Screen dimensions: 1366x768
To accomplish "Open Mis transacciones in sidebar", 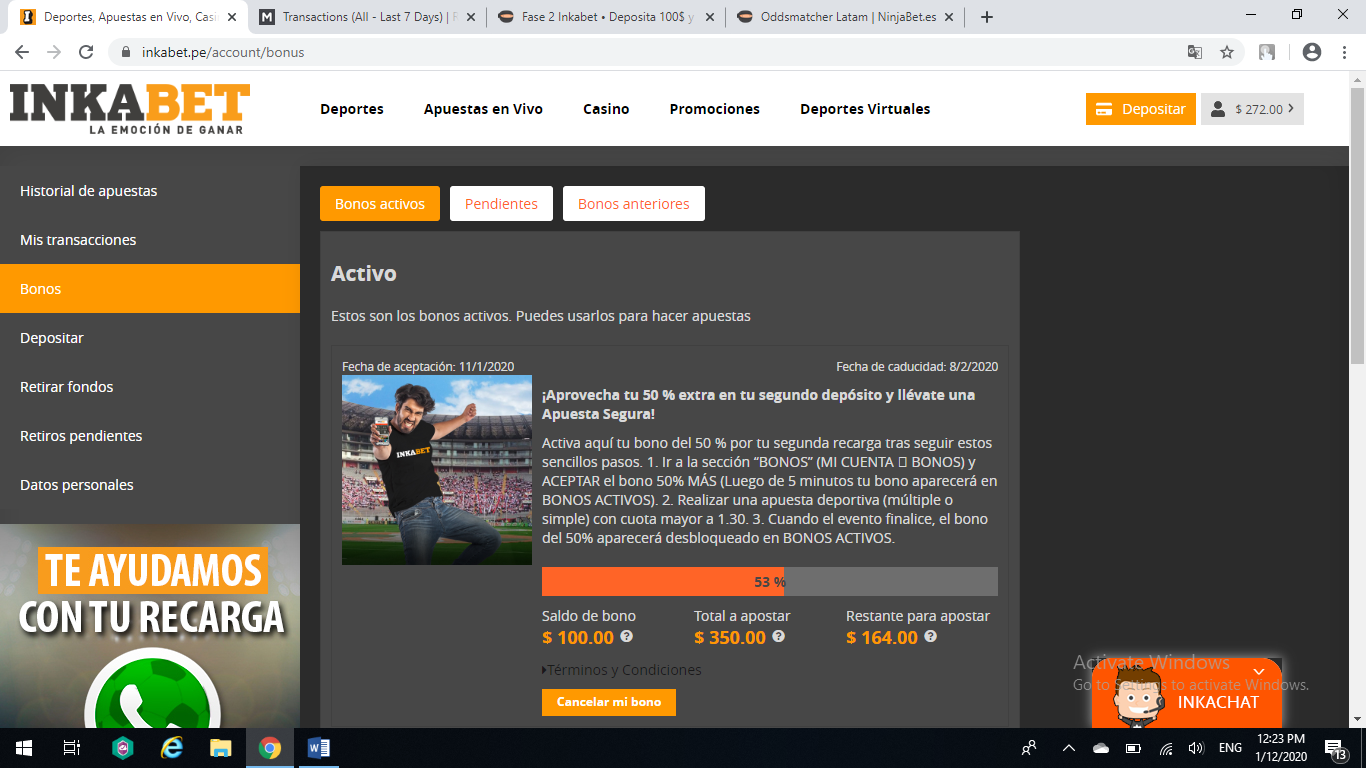I will [150, 240].
